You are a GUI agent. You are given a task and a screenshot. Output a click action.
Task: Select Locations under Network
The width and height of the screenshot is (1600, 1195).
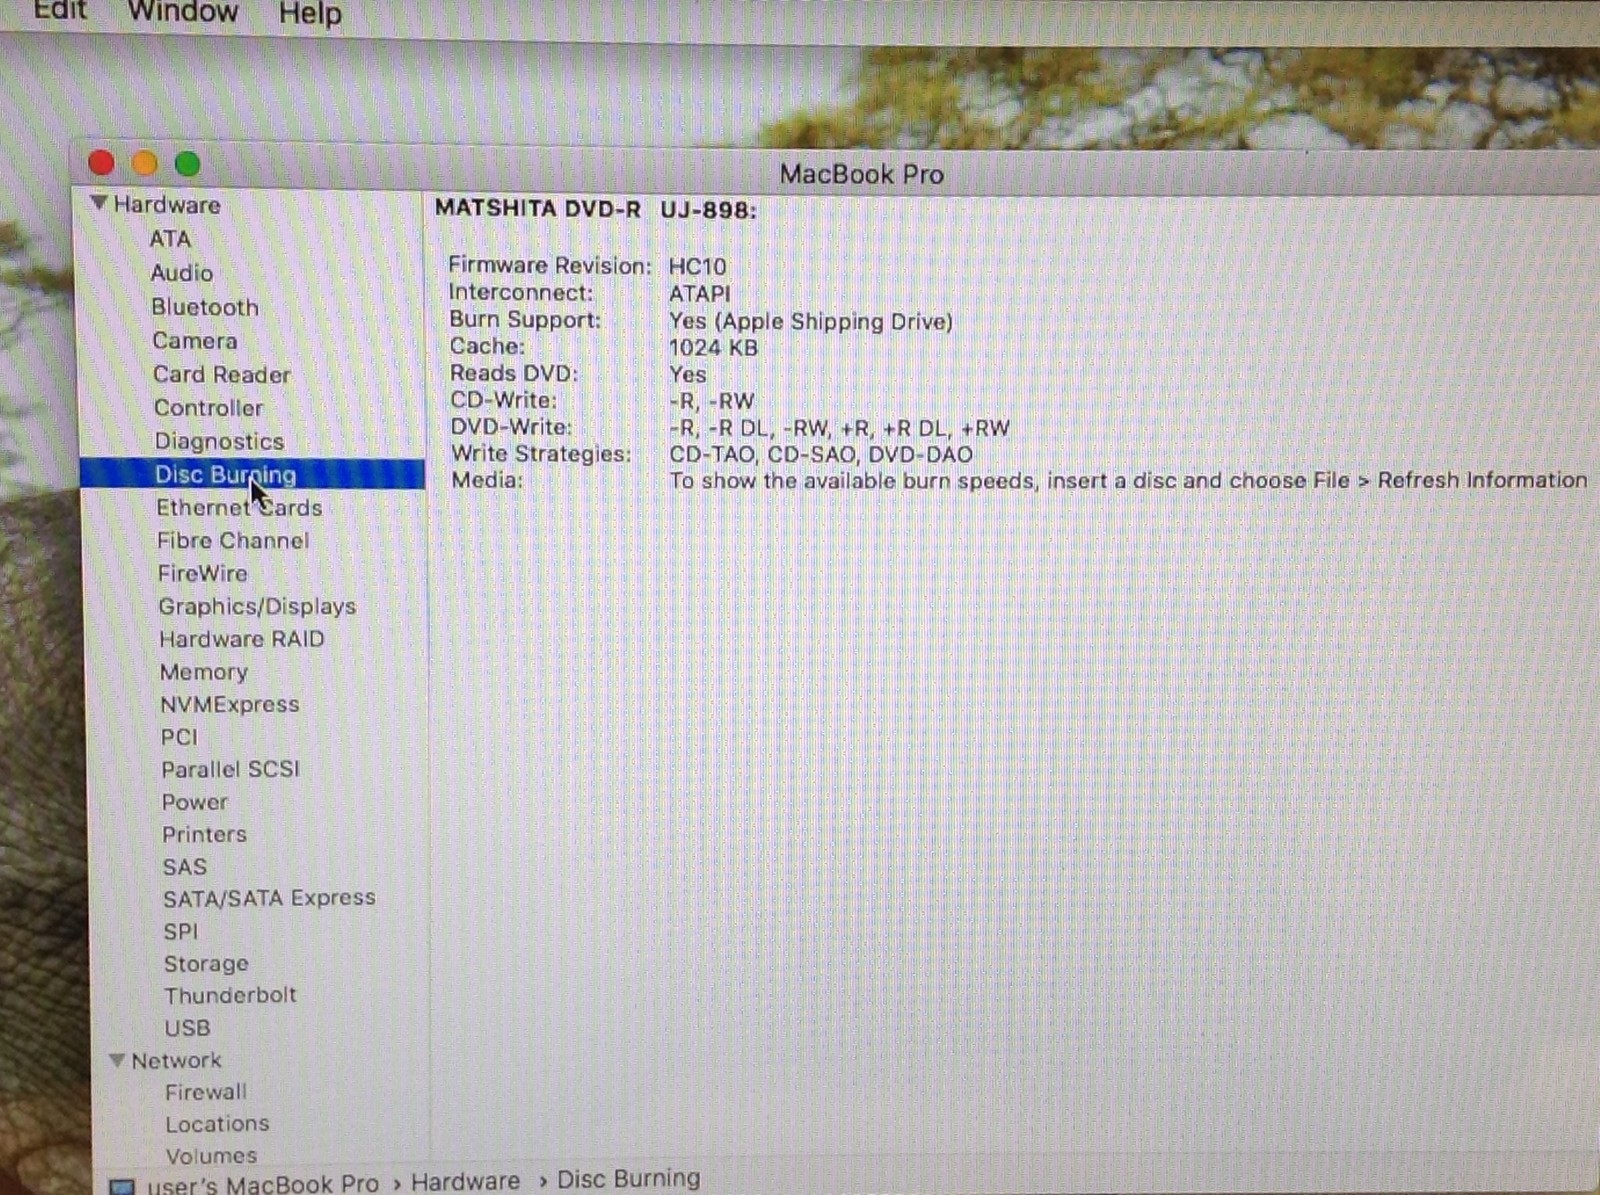tap(218, 1124)
